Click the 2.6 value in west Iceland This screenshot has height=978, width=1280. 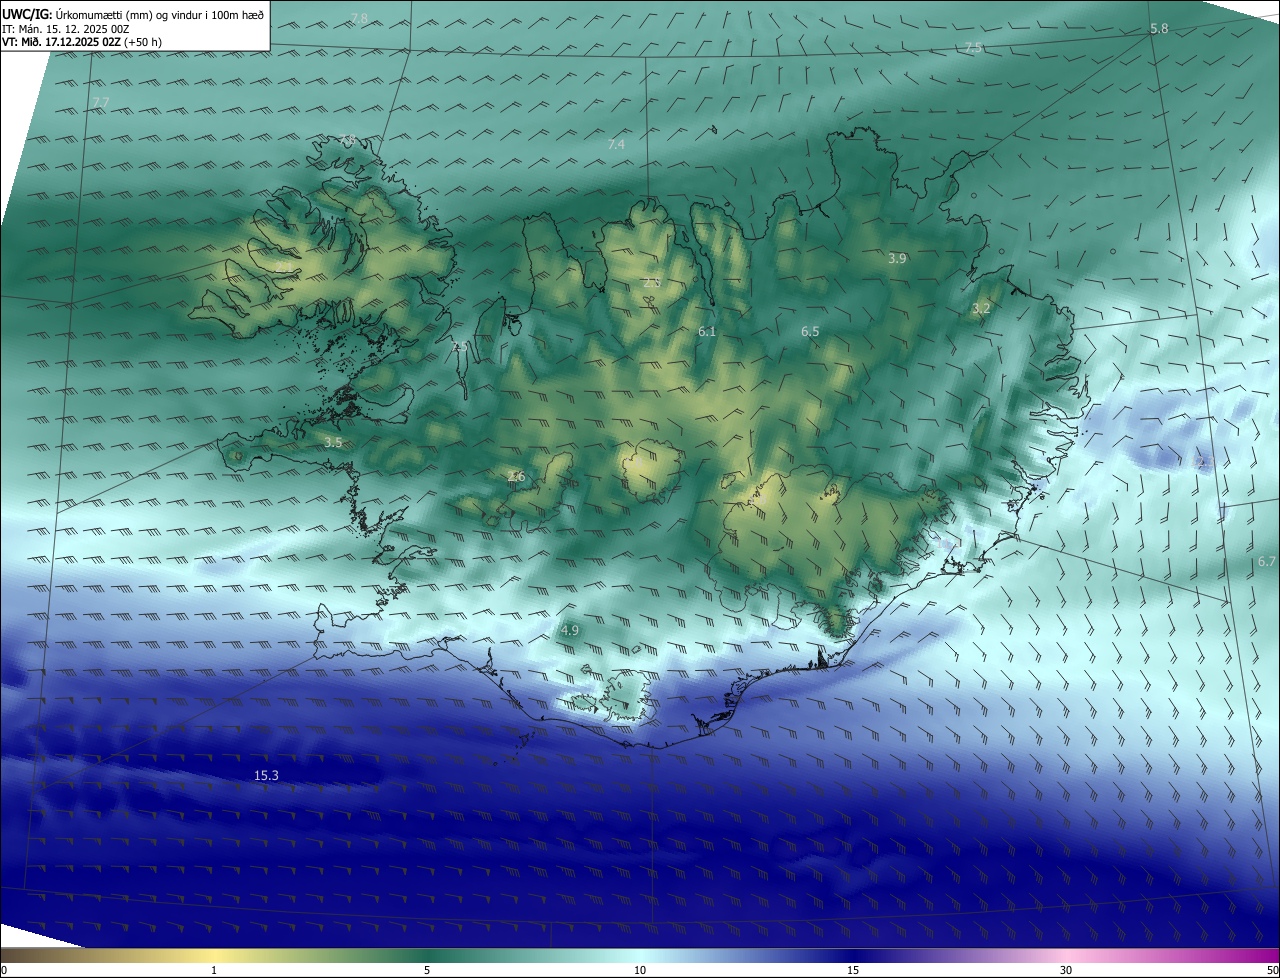[516, 476]
